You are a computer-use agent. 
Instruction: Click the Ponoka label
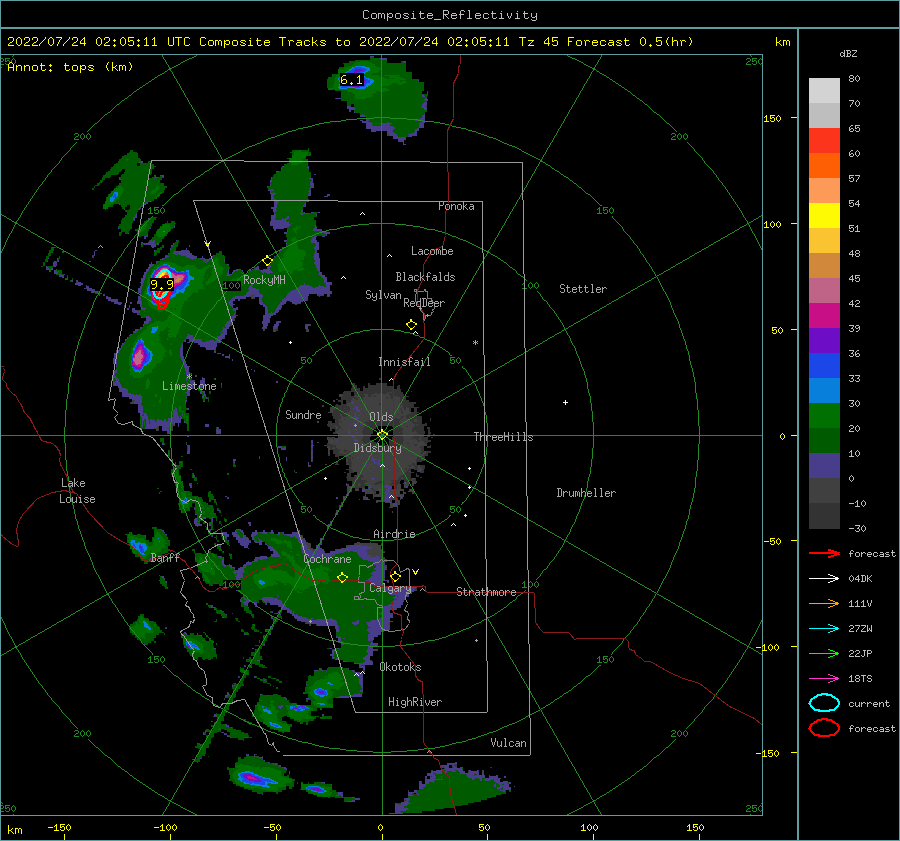(x=456, y=206)
